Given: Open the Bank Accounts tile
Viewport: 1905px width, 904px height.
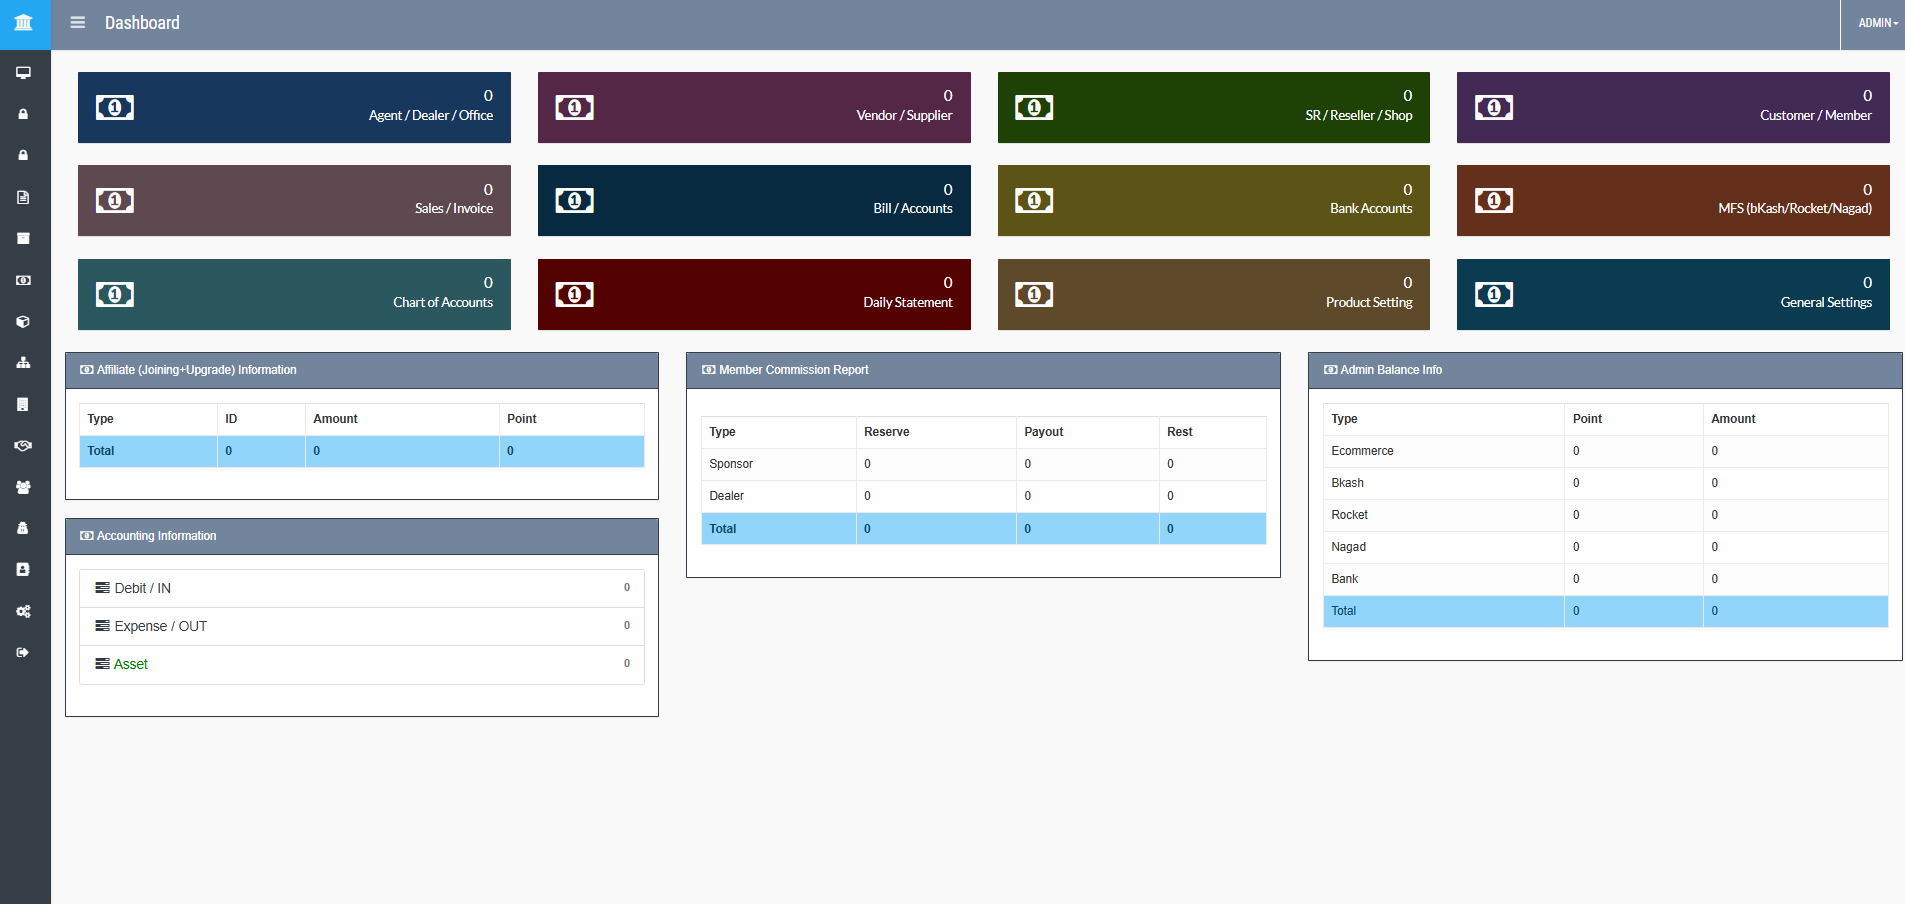Looking at the screenshot, I should 1213,200.
